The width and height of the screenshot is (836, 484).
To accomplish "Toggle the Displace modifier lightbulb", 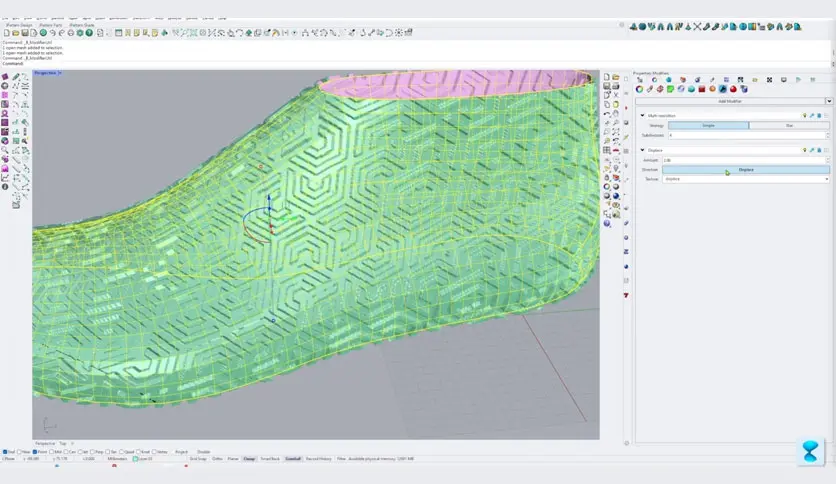I will [x=805, y=150].
